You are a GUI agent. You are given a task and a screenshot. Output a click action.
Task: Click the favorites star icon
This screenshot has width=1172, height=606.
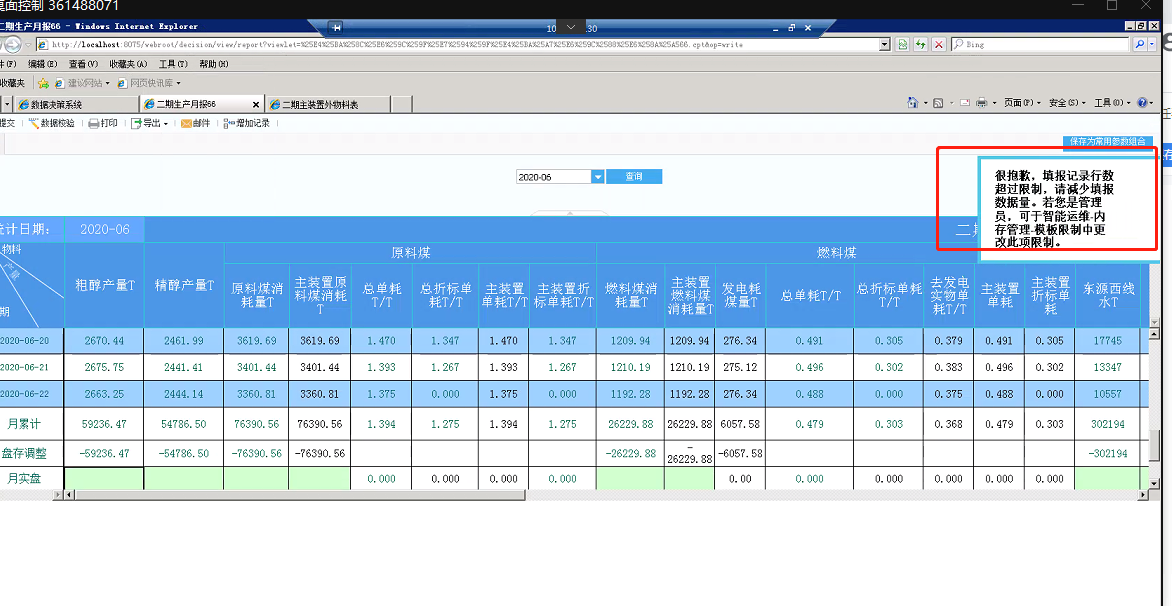[x=43, y=83]
